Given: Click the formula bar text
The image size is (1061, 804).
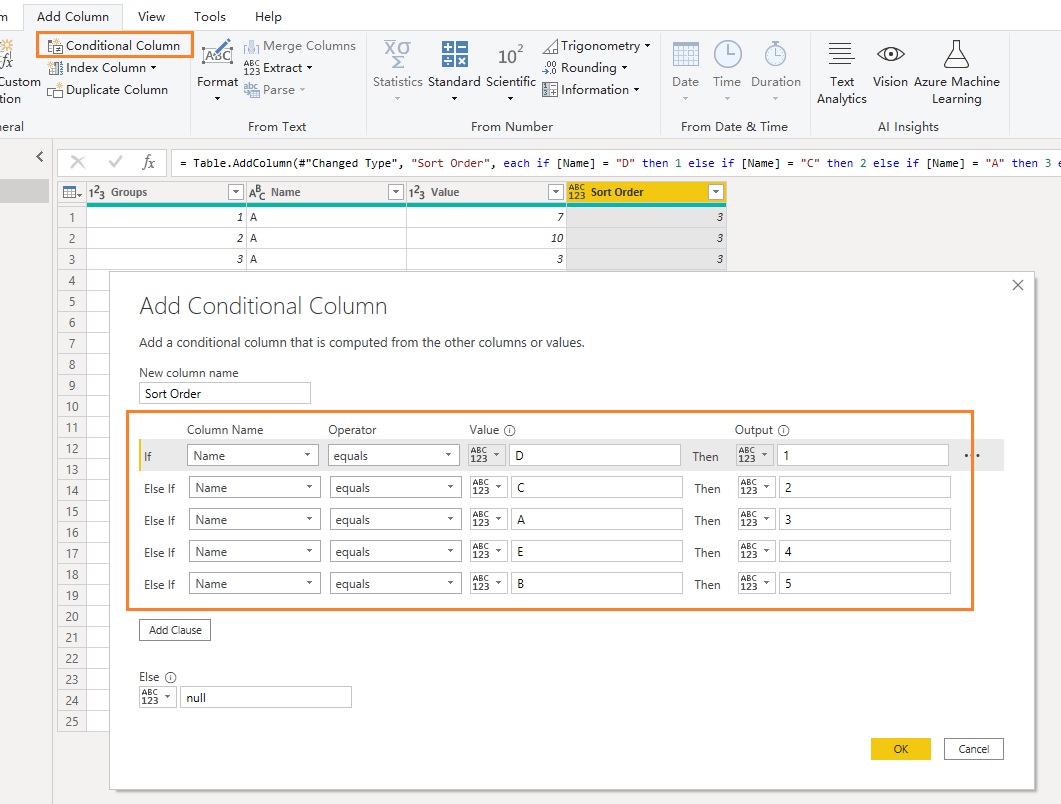Looking at the screenshot, I should [616, 163].
